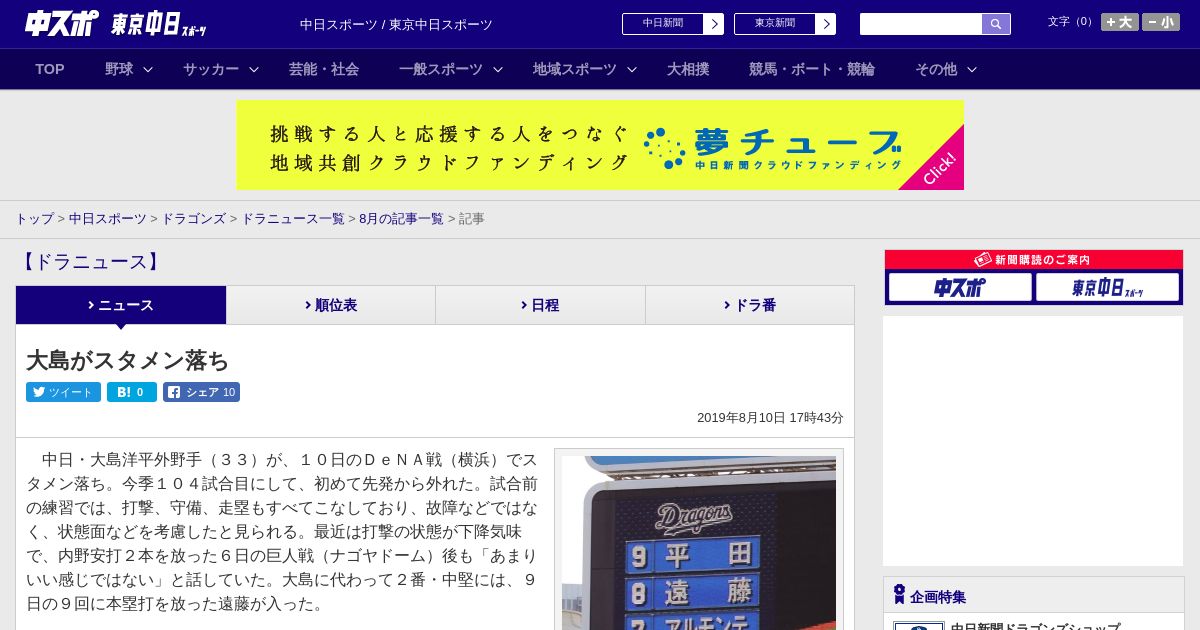Click the 新聞購読のご案内 header
Viewport: 1200px width, 630px height.
(1034, 260)
